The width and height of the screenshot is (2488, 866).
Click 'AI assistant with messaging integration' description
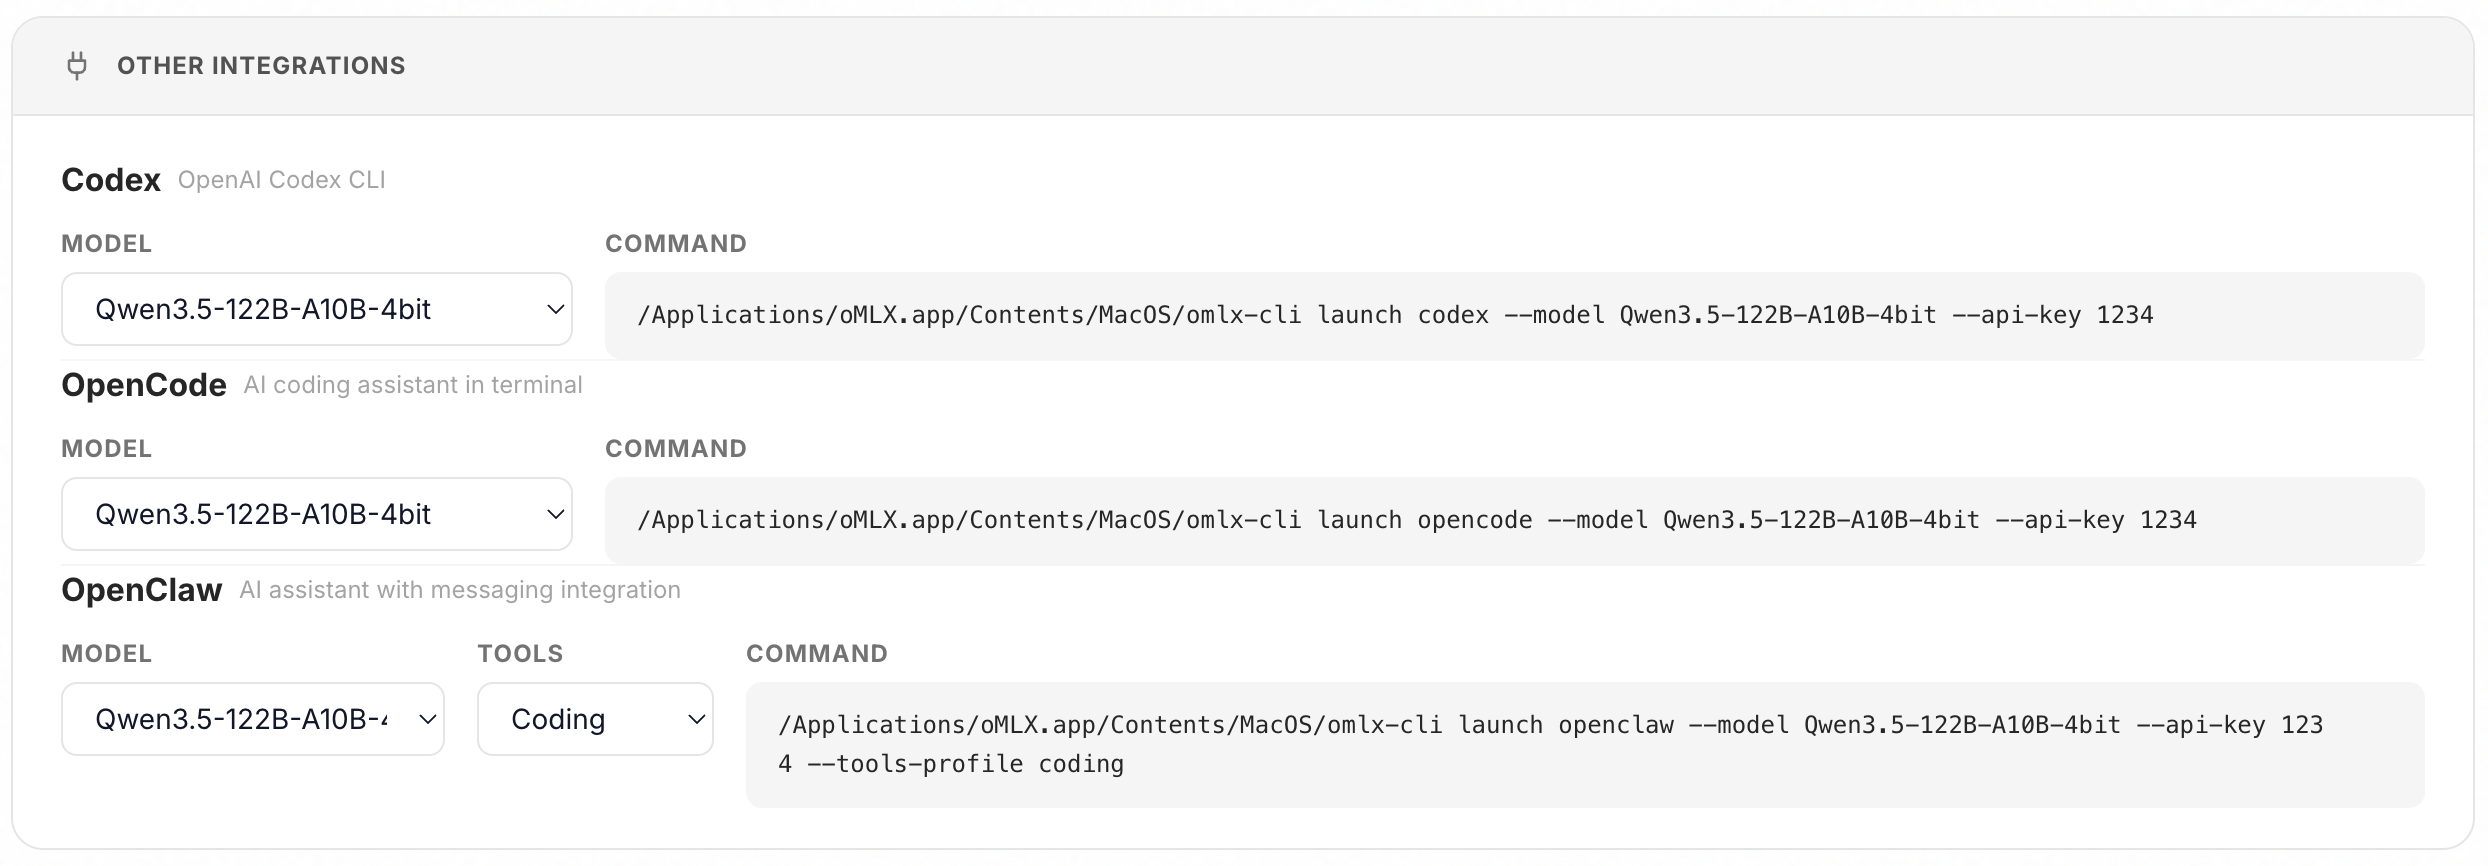click(460, 590)
